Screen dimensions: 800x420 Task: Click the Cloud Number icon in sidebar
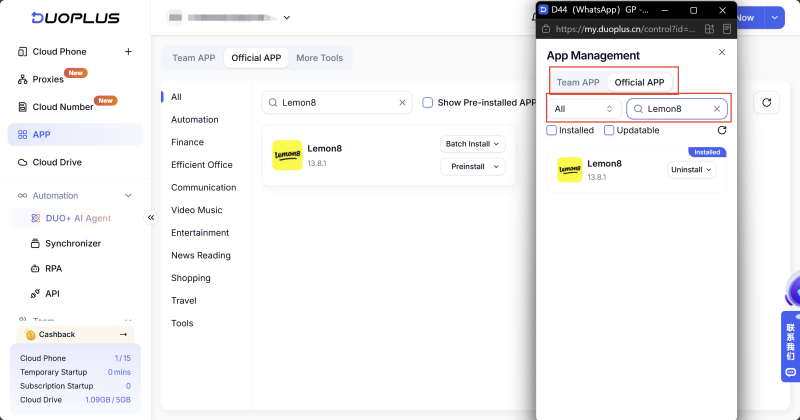(22, 107)
